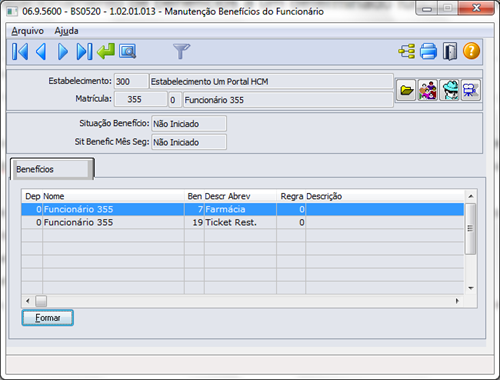Jump to the last record arrow
The width and height of the screenshot is (500, 380).
84,52
